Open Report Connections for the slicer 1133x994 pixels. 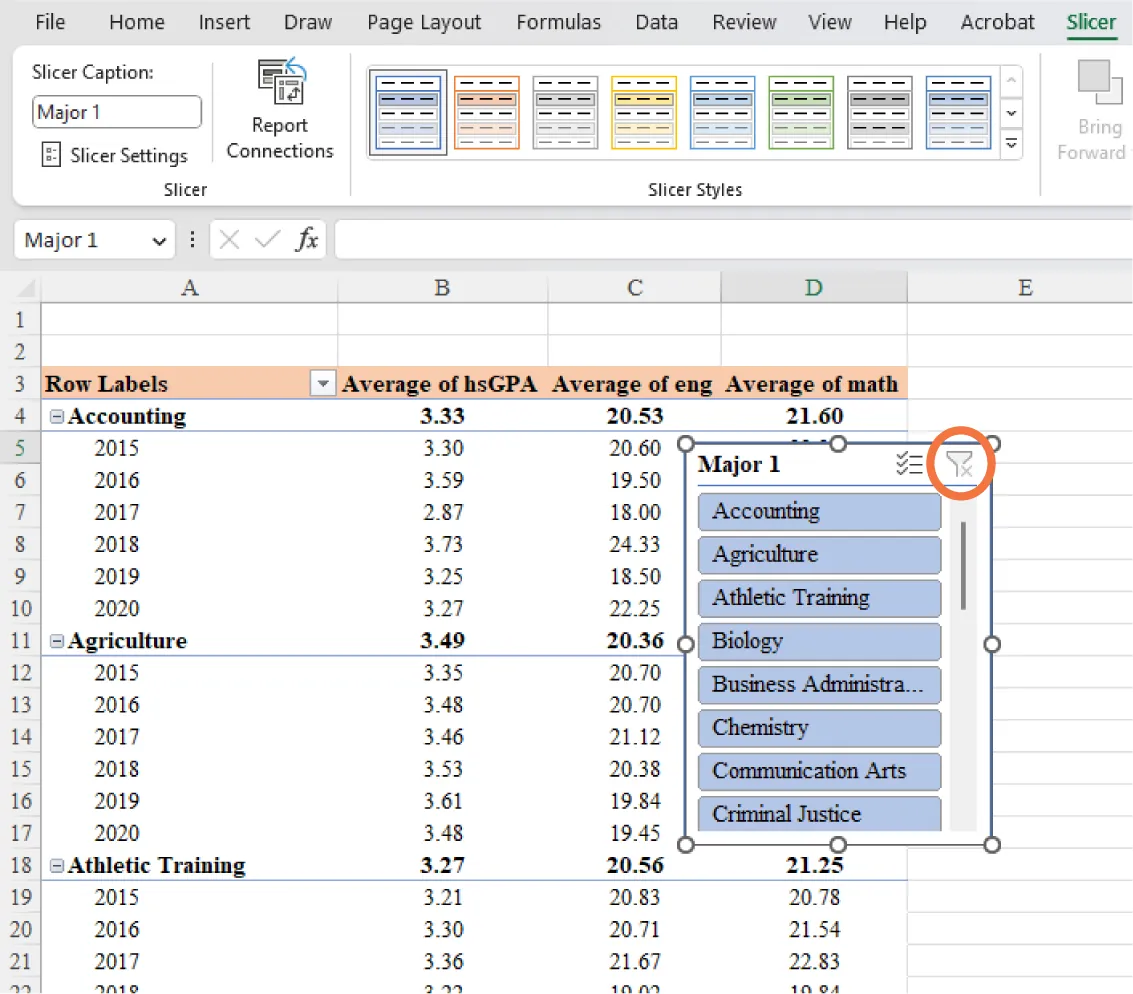tap(280, 110)
